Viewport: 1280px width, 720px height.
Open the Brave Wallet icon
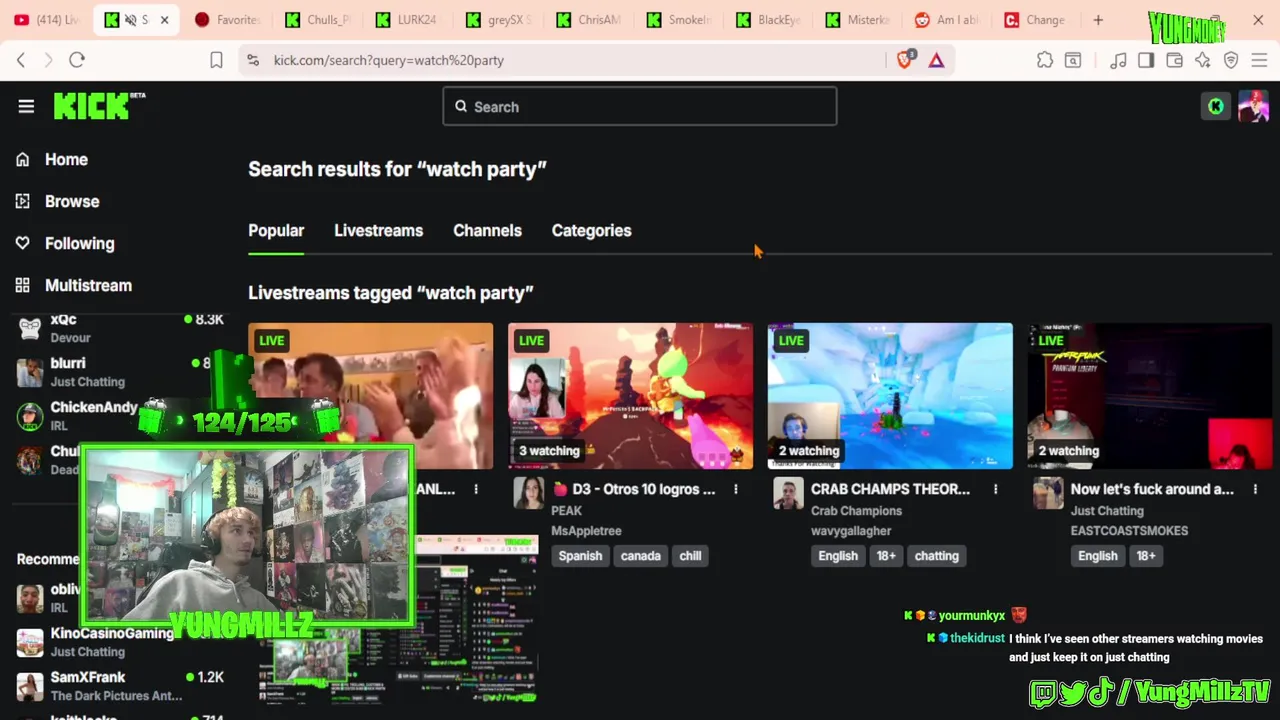1175,60
